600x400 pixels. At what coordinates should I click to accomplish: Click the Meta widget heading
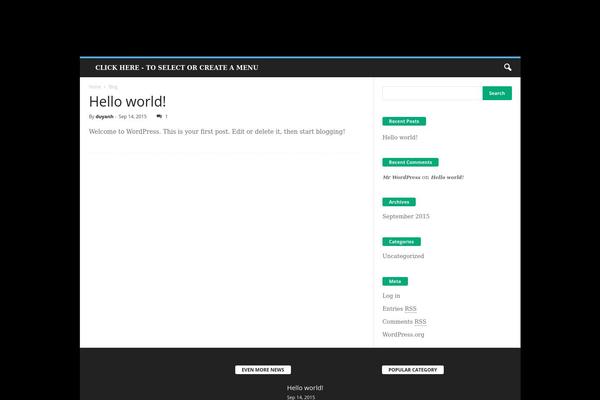(395, 281)
